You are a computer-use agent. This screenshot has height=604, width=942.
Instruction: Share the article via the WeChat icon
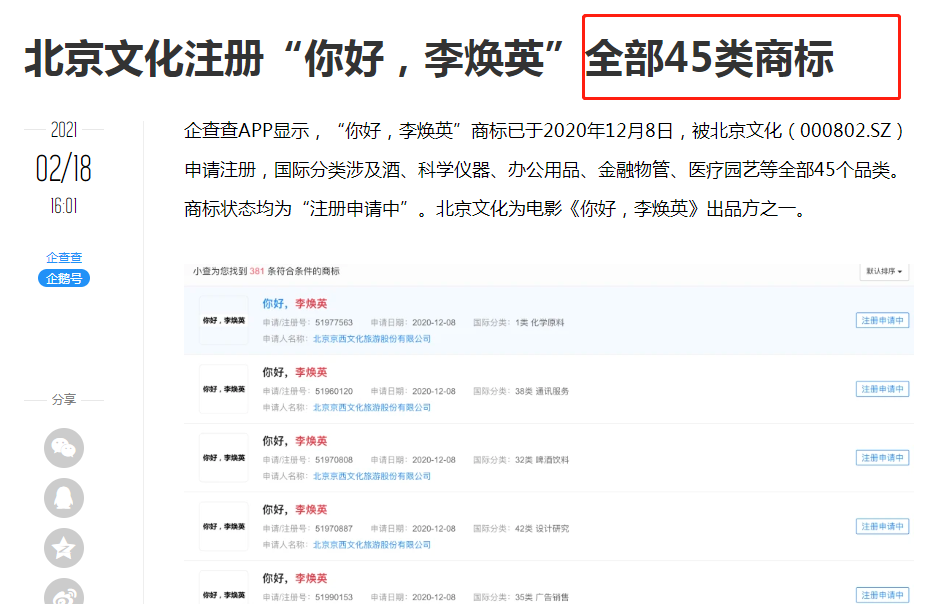63,448
